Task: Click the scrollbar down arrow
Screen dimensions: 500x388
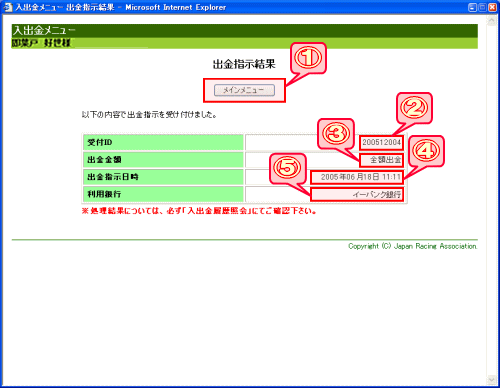Action: point(491,379)
